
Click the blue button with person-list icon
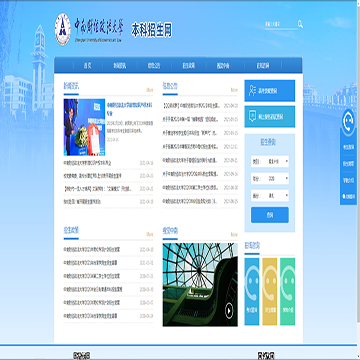point(270,91)
